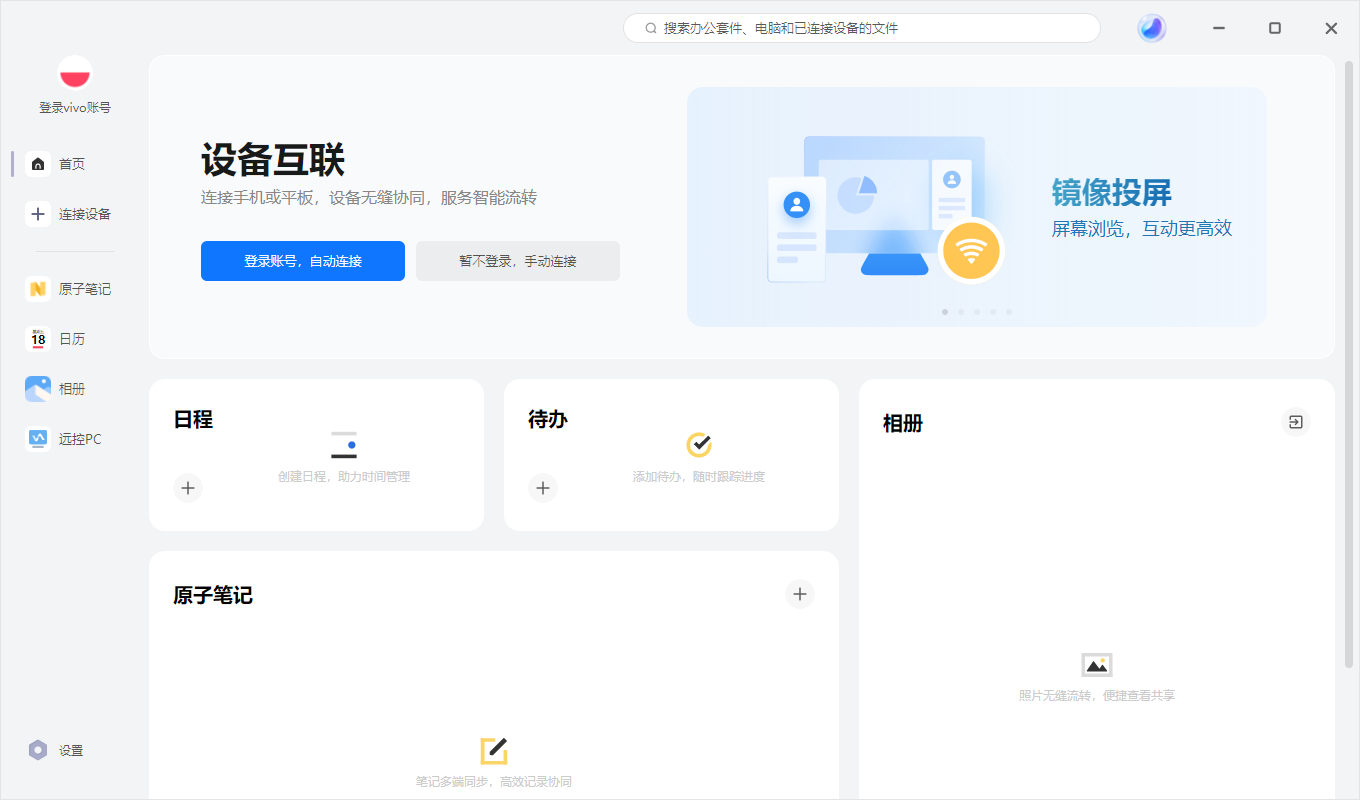Select the second banner carousel dot
This screenshot has width=1360, height=800.
(x=961, y=312)
